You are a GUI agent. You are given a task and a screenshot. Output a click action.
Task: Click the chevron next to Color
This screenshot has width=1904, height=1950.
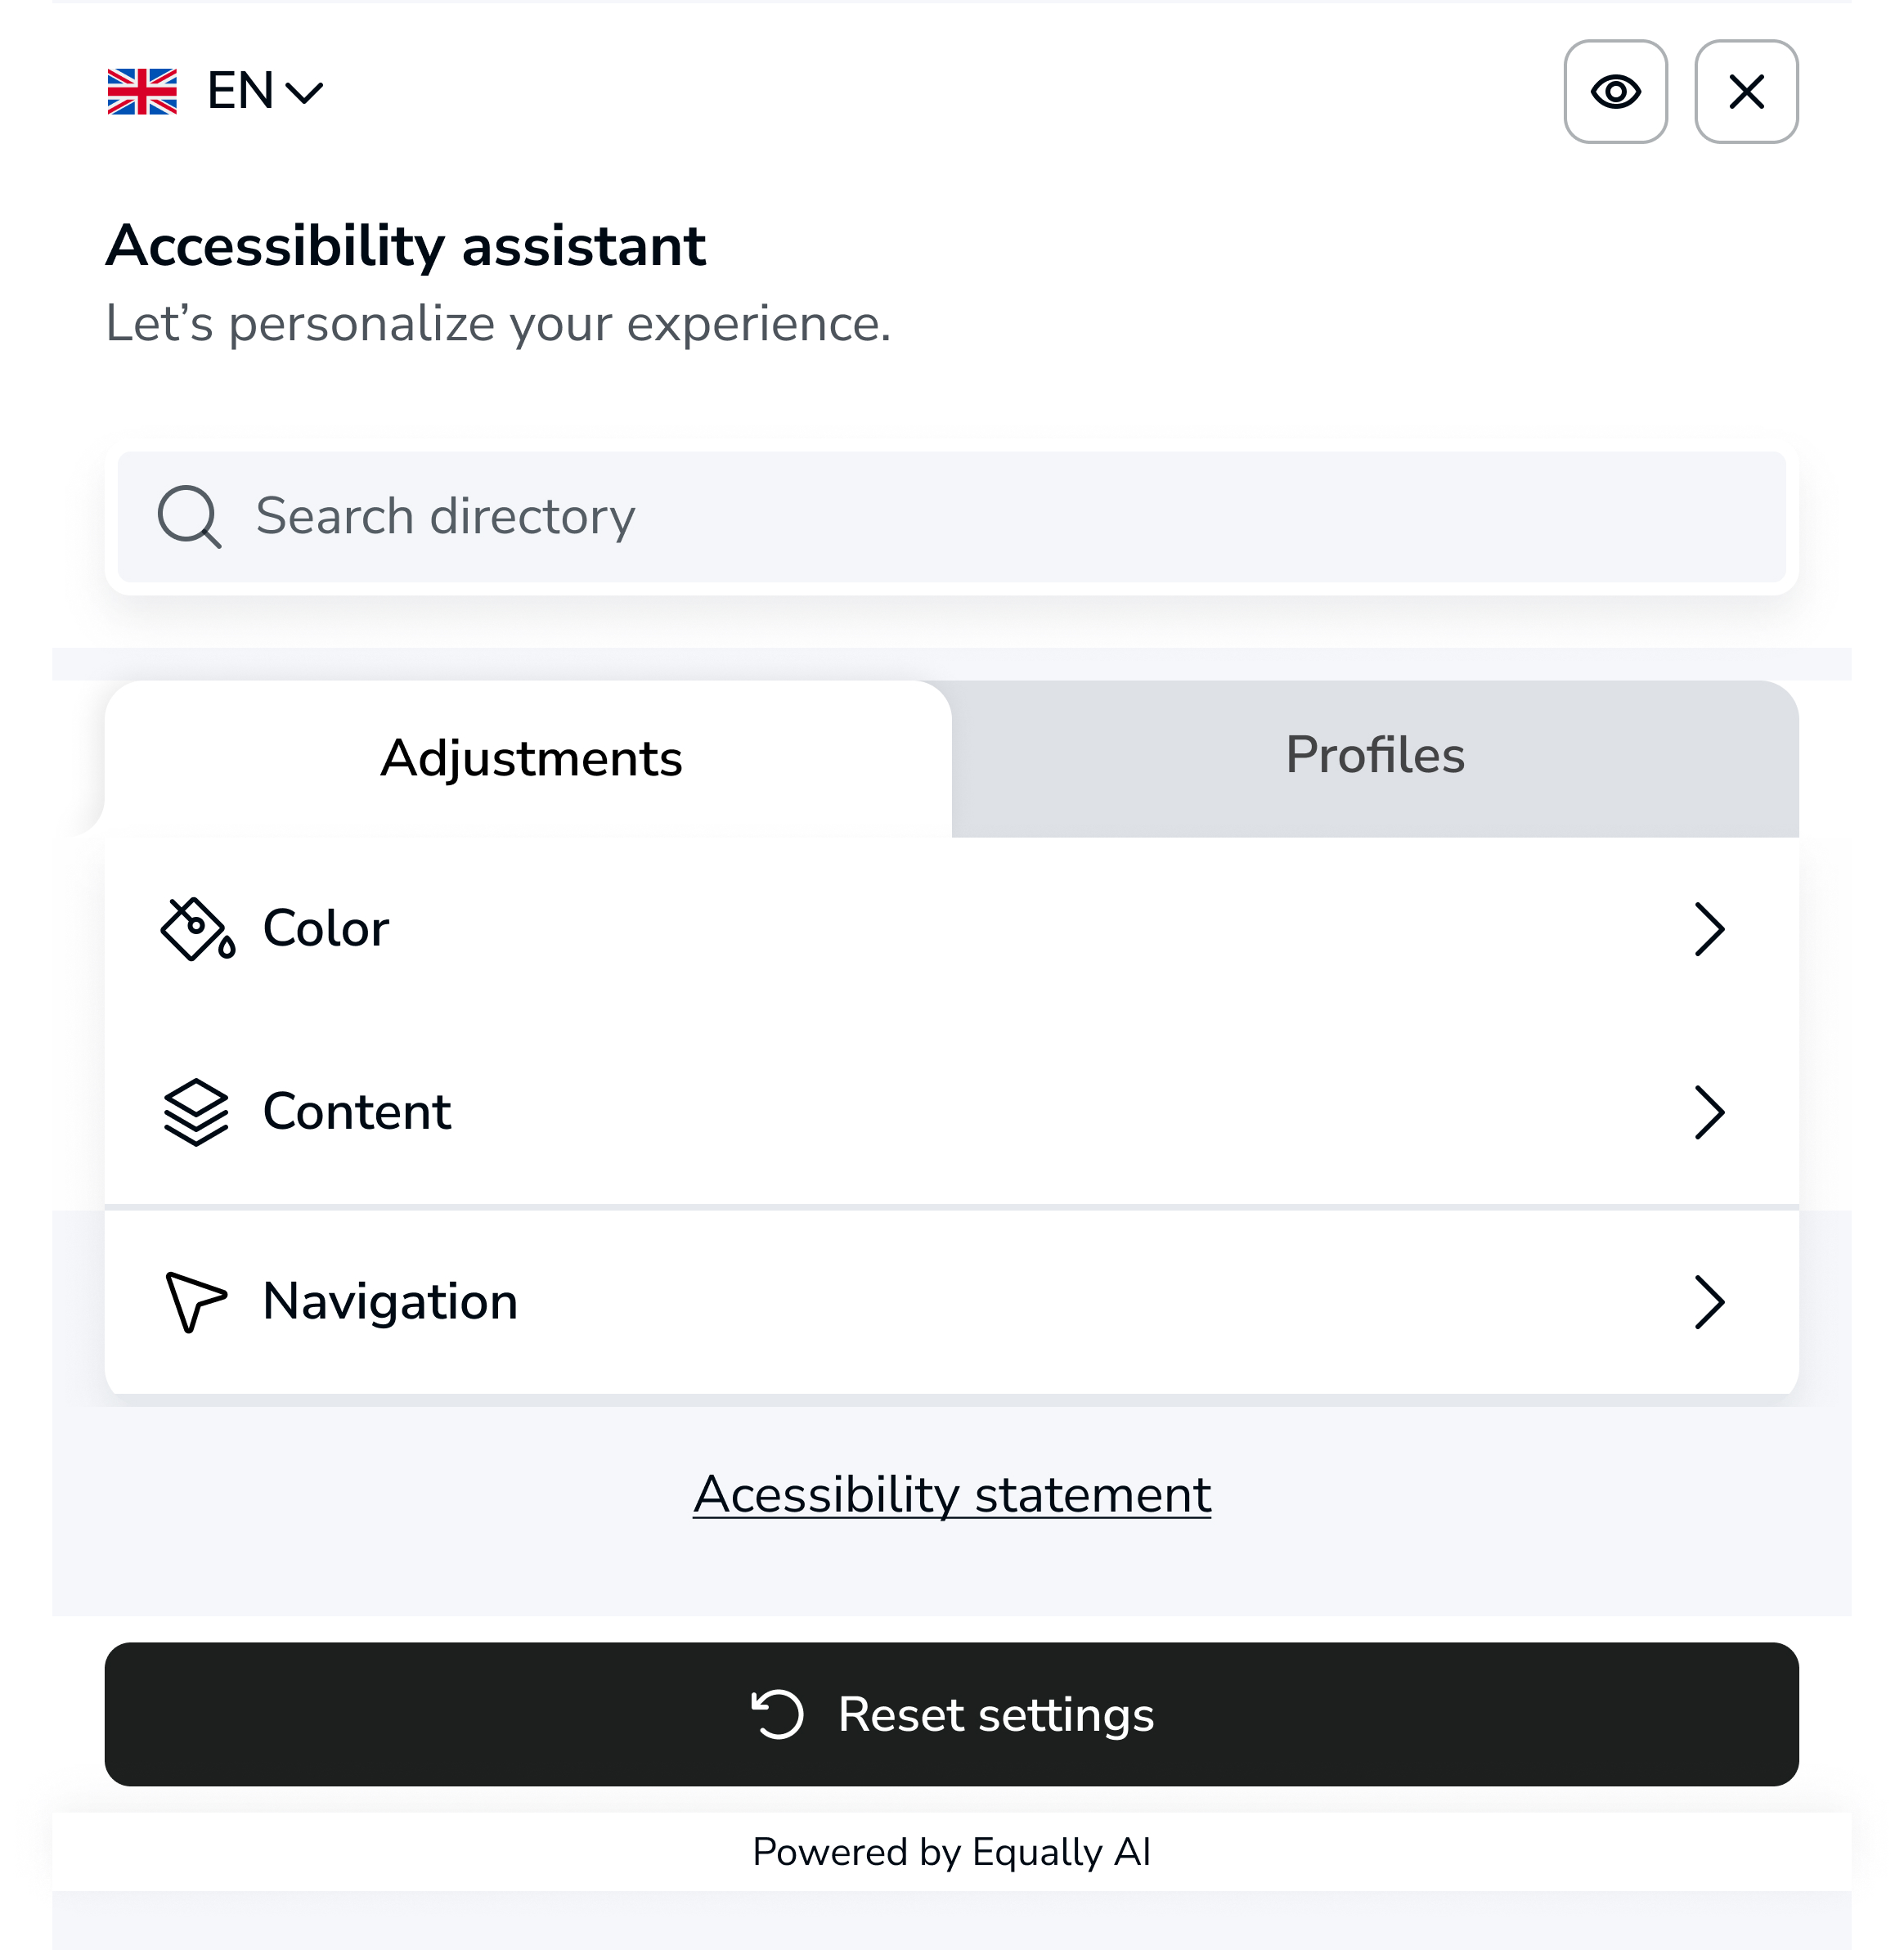1712,928
